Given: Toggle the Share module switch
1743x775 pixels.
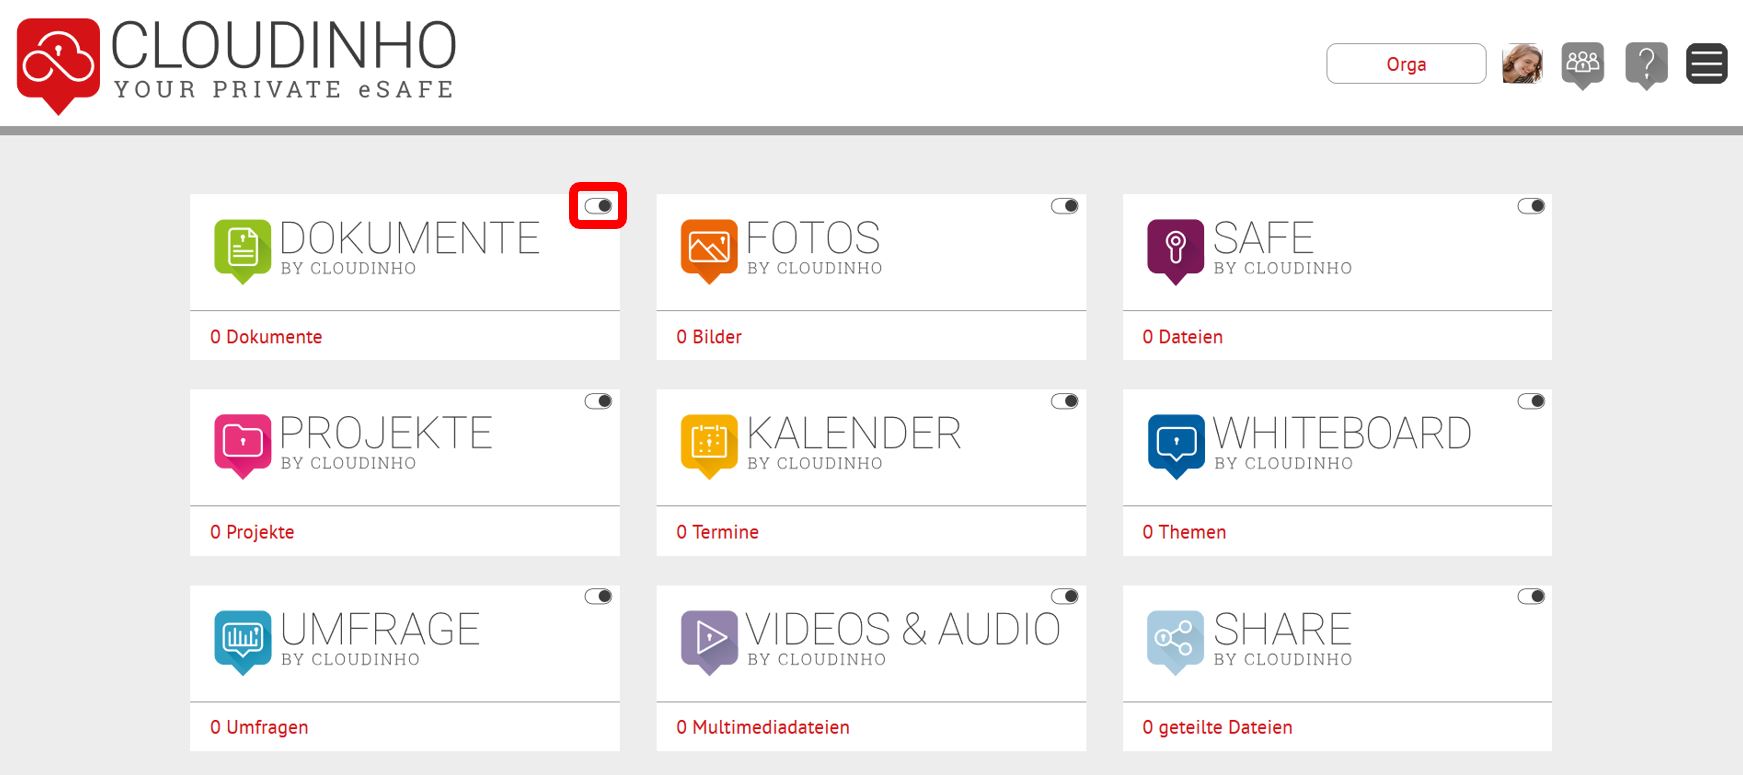Looking at the screenshot, I should (x=1531, y=596).
